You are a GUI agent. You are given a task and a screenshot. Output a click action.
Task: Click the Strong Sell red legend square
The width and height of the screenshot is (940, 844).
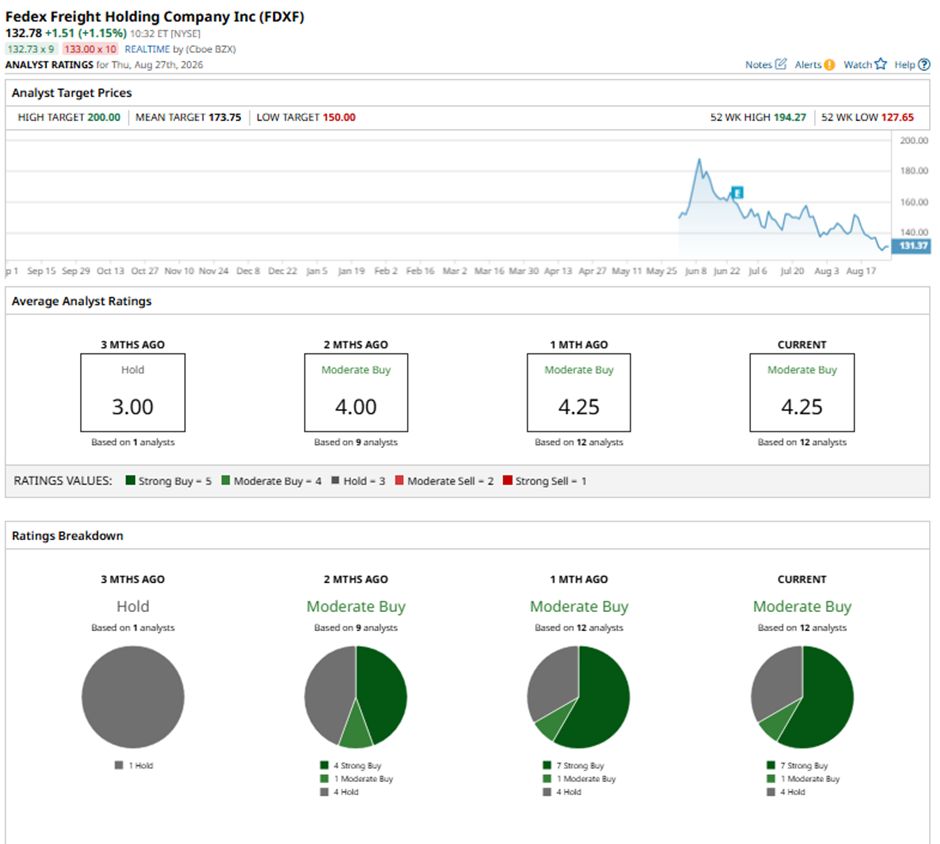point(507,480)
